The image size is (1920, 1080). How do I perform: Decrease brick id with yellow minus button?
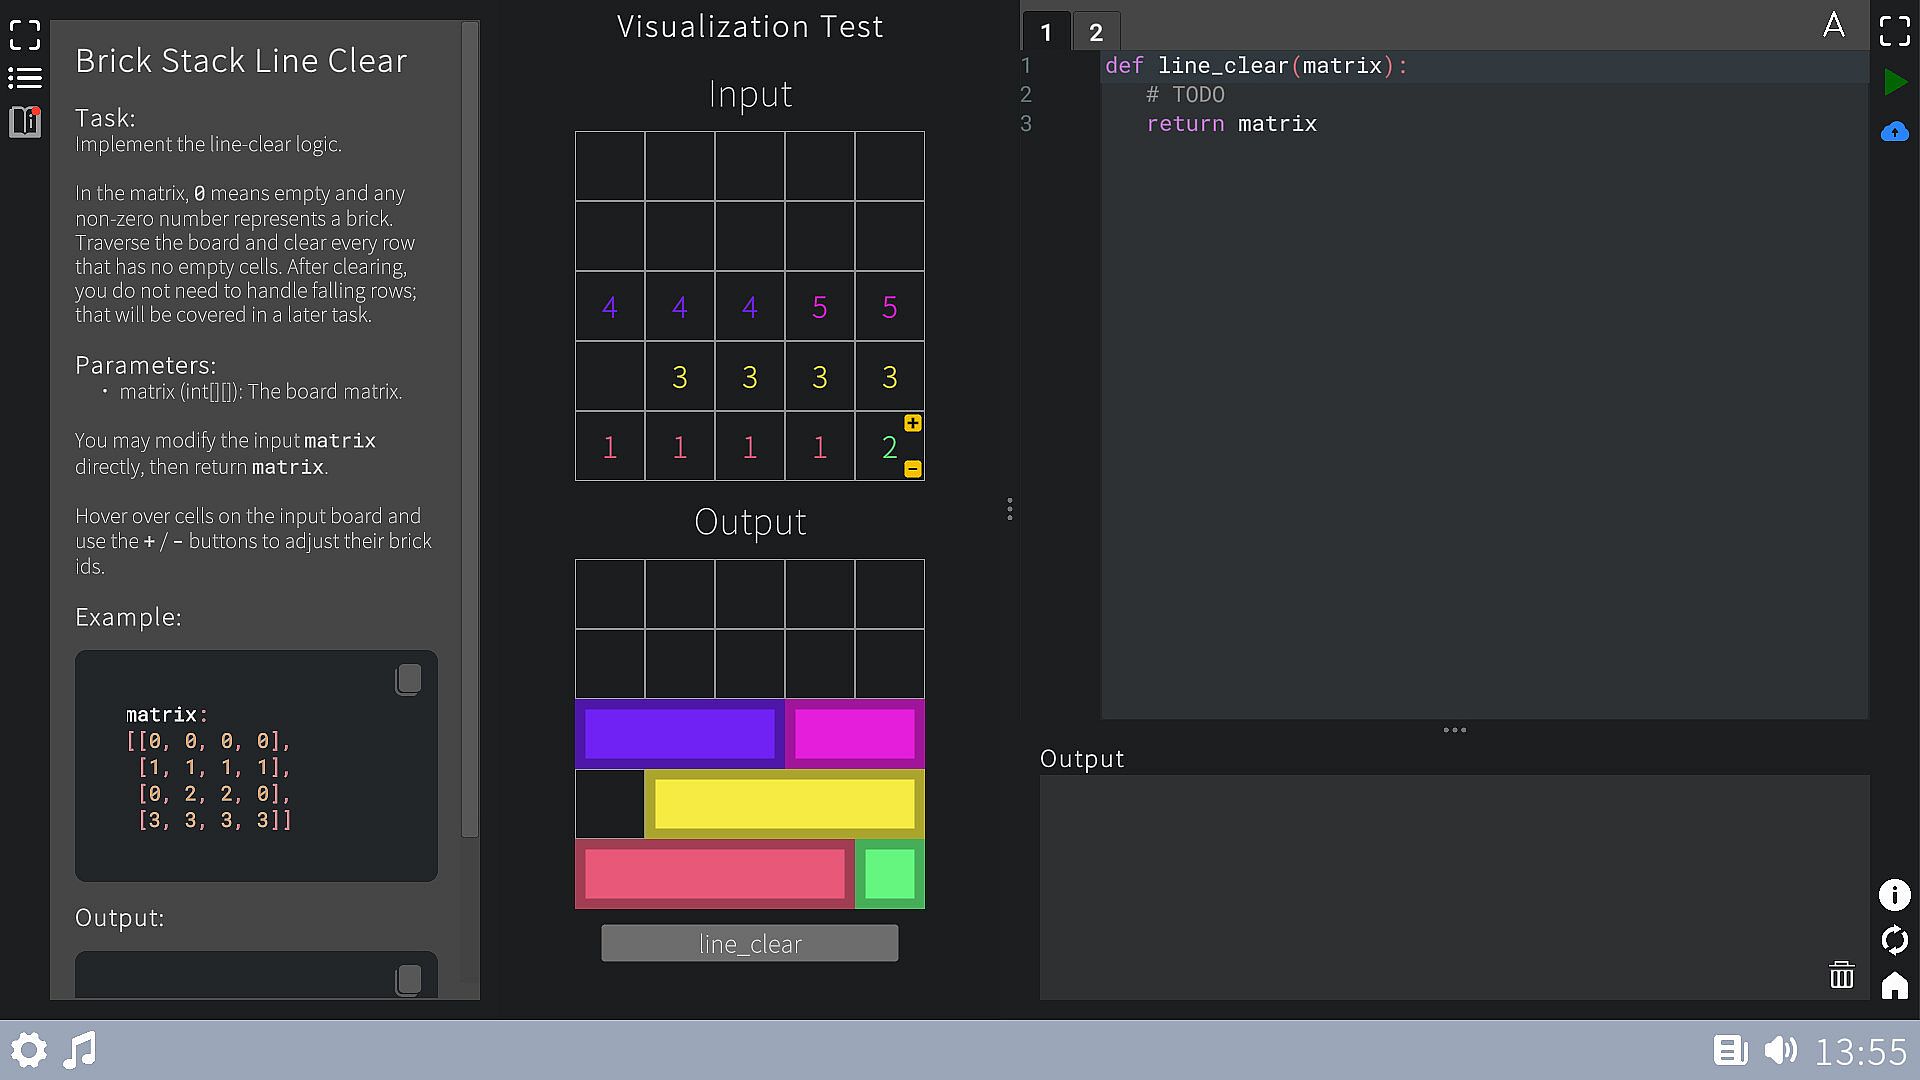[x=913, y=469]
